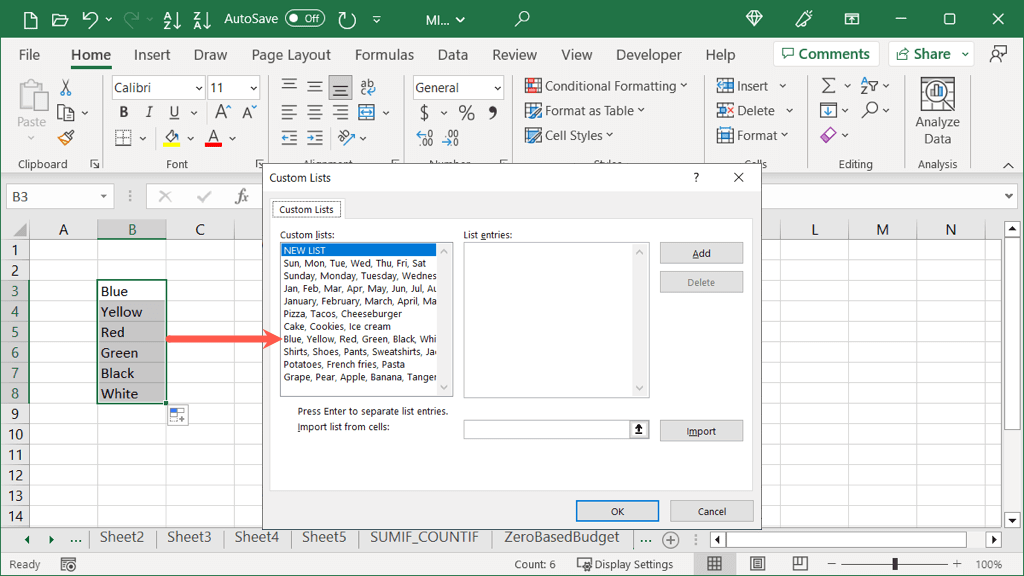The image size is (1024, 576).
Task: Select the Blue, Yellow, Red custom list entry
Action: [x=360, y=339]
